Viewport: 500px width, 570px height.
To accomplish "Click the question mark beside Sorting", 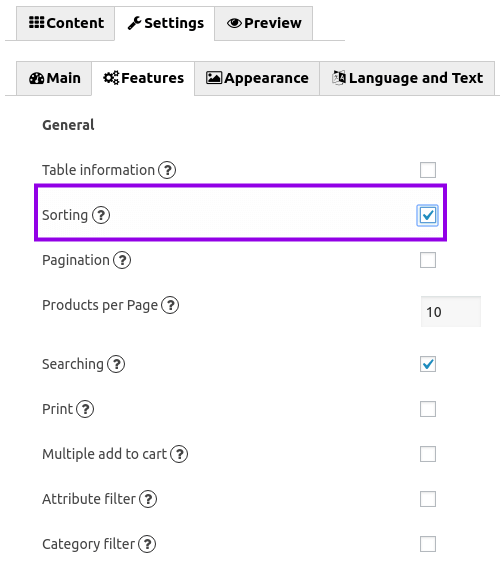I will (101, 215).
